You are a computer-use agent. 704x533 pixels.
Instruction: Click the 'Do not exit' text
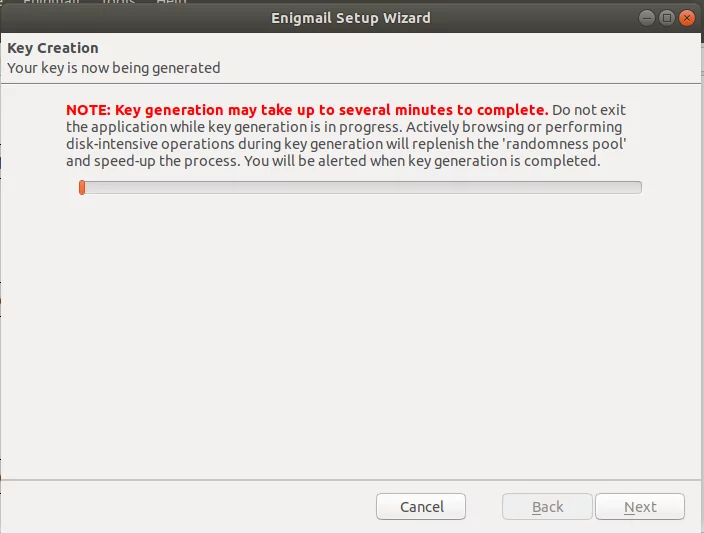(x=589, y=110)
